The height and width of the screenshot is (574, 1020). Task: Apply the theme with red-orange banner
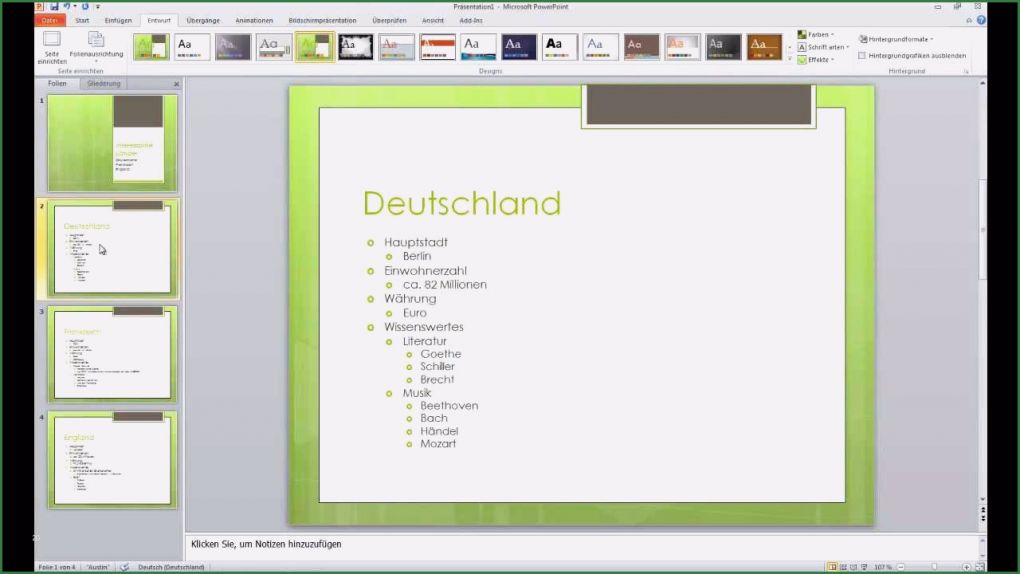(438, 47)
